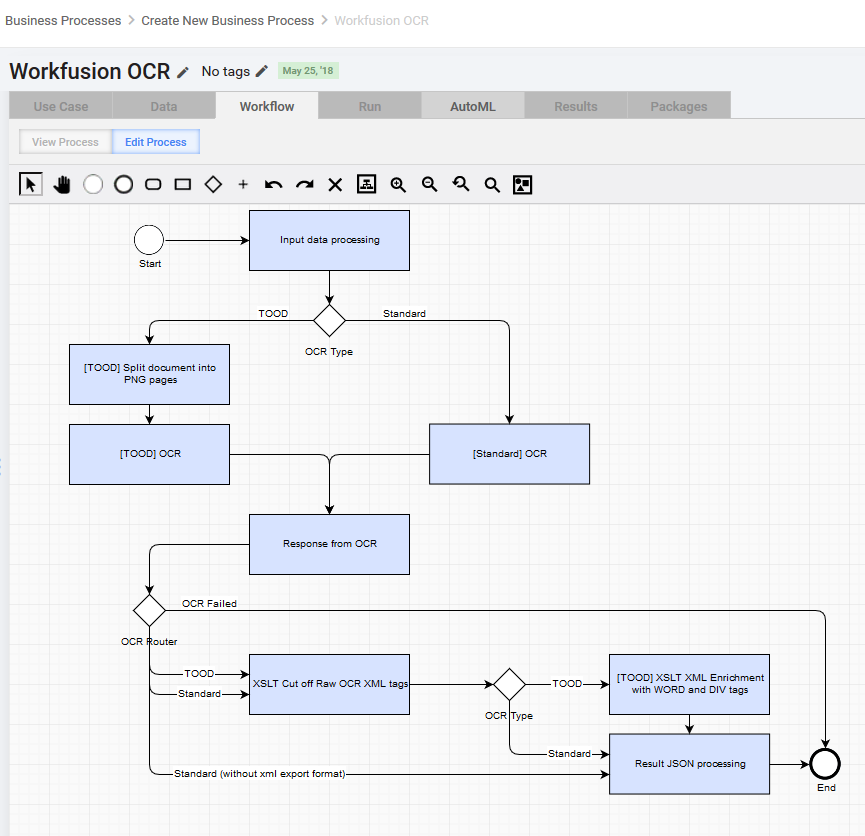Screen dimensions: 865x836
Task: Delete selection with the X icon
Action: [335, 184]
